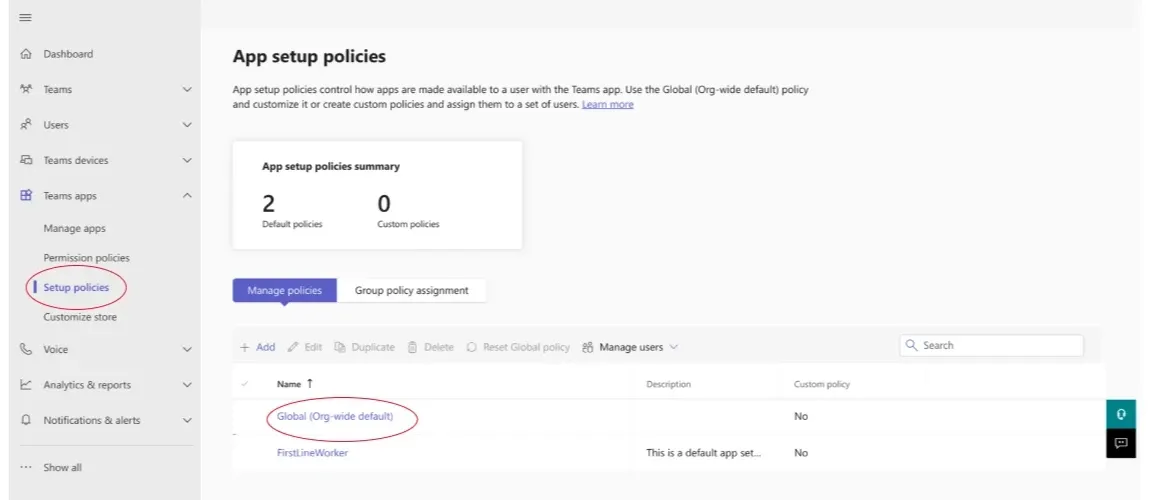Click the "No" value in Global row

coord(801,416)
